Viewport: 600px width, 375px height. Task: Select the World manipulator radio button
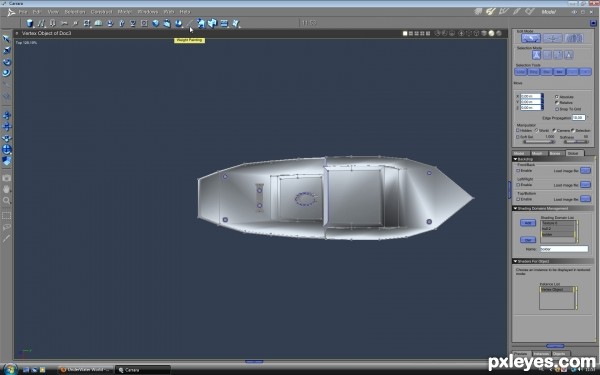tap(536, 130)
